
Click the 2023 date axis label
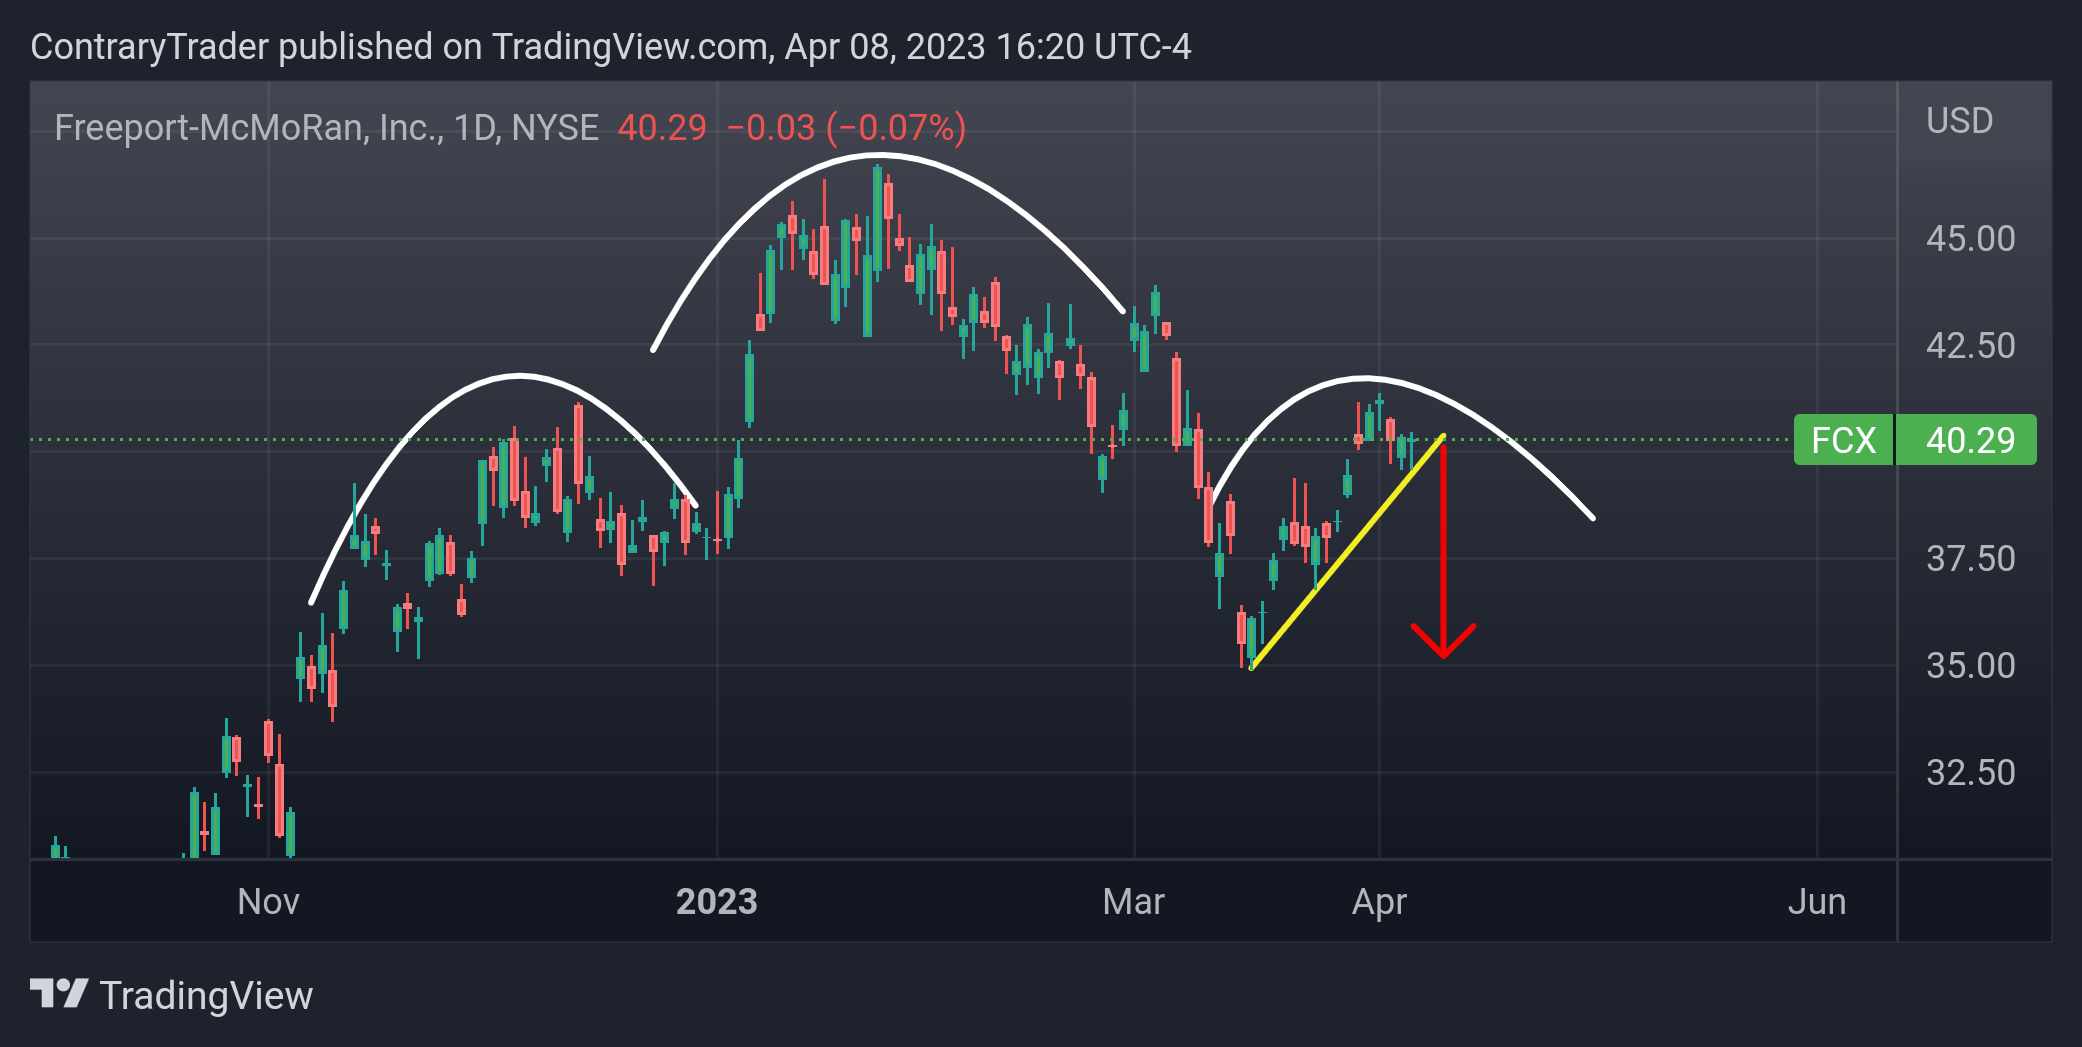(716, 902)
